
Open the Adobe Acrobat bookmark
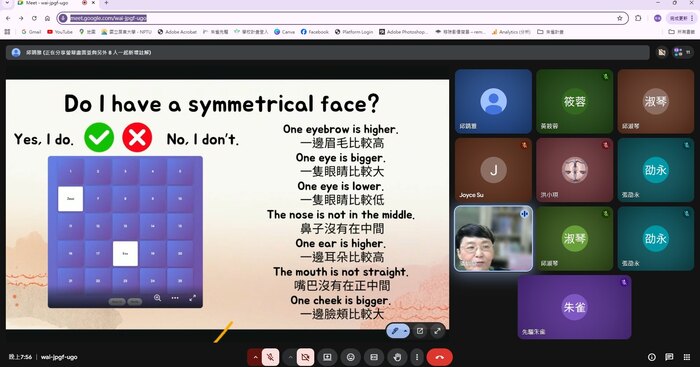[x=177, y=32]
